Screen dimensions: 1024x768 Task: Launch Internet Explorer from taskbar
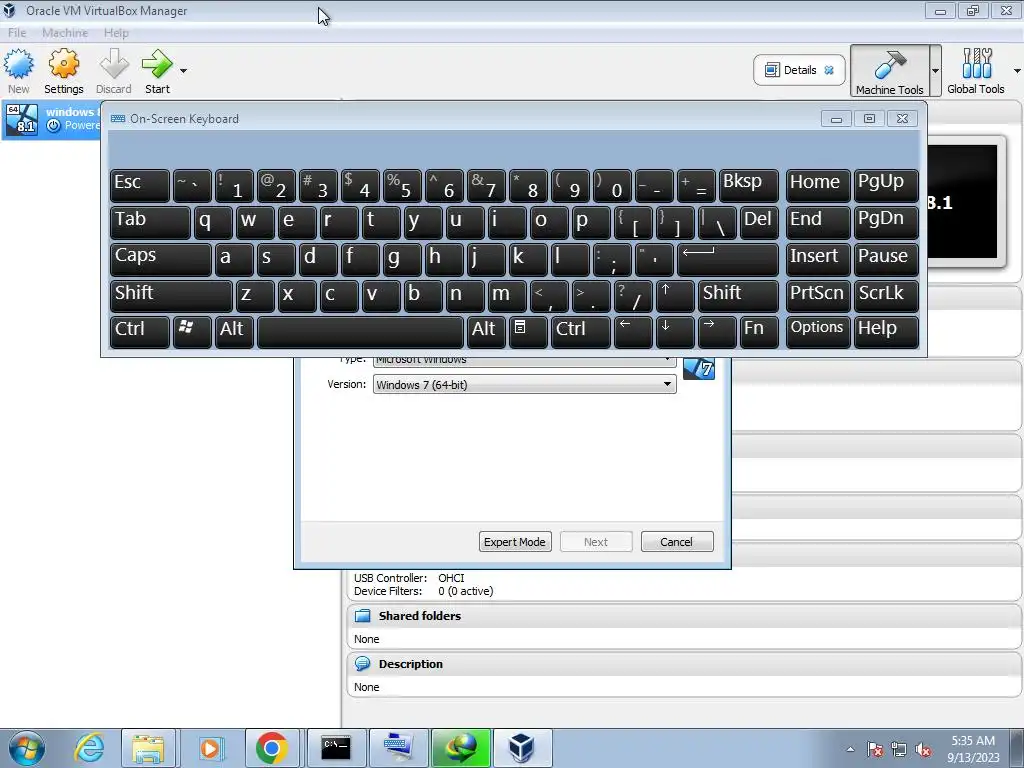pyautogui.click(x=88, y=748)
